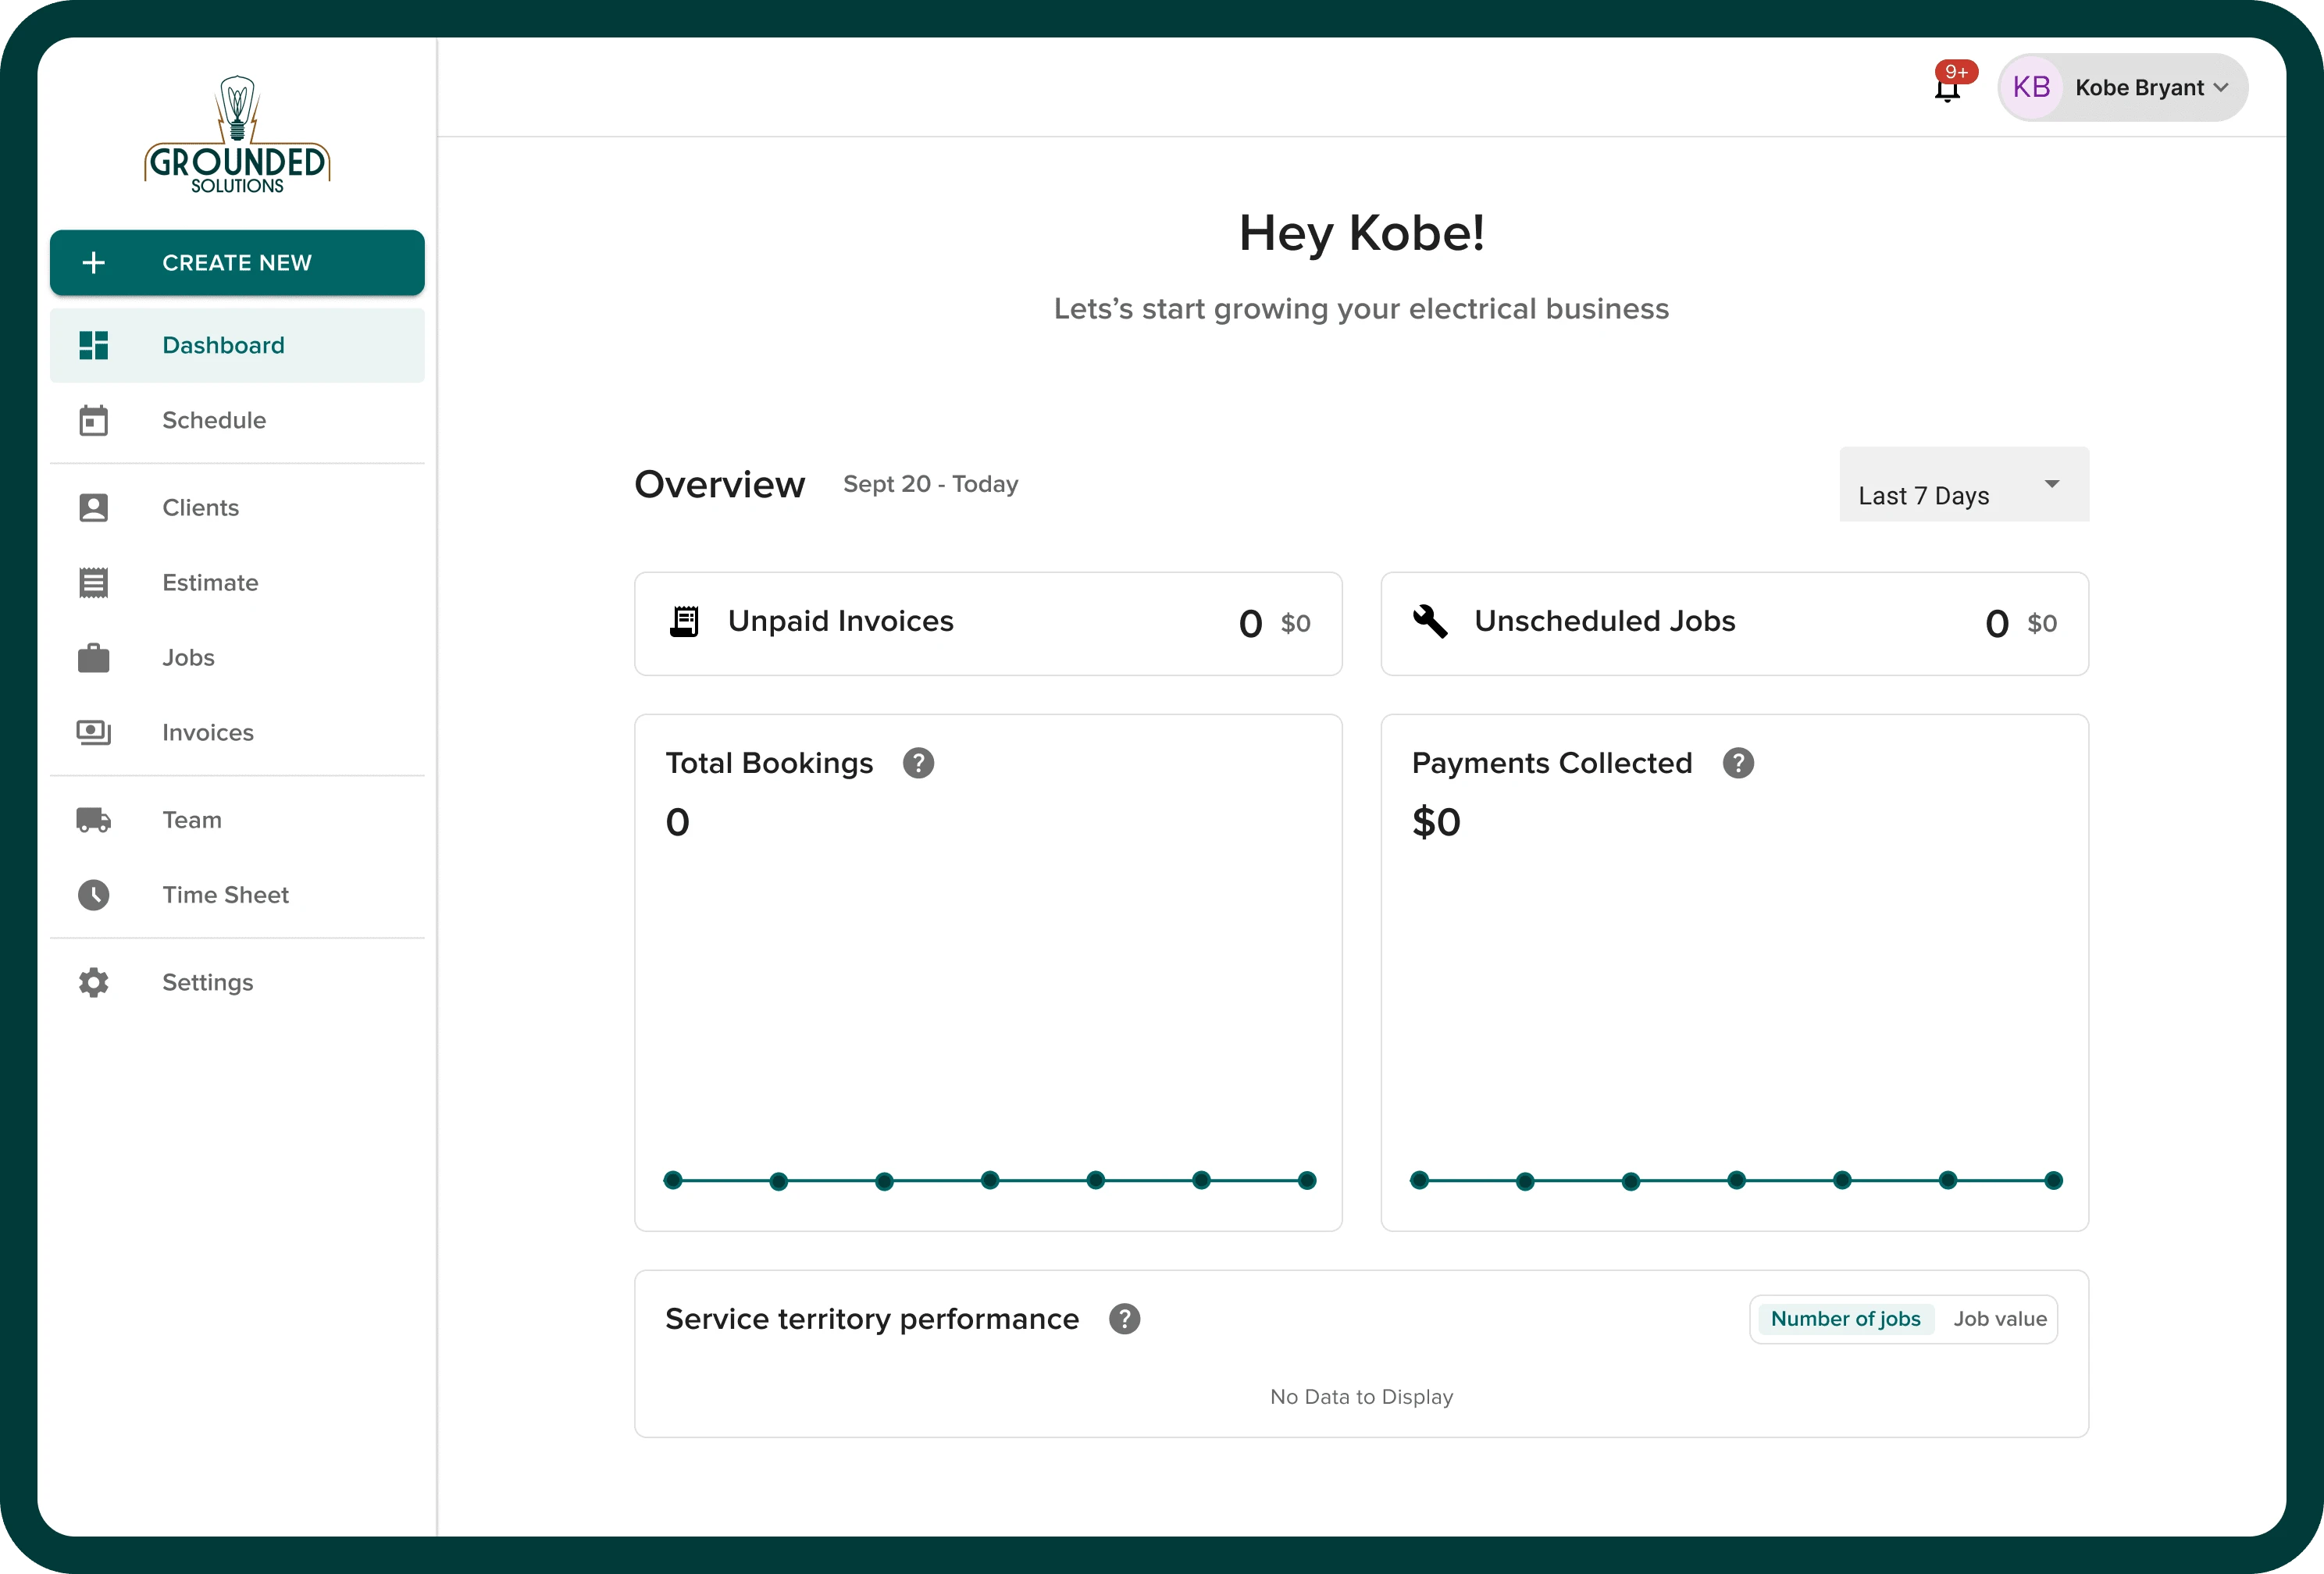The image size is (2324, 1574).
Task: Click first data point in Total Bookings chart
Action: [x=673, y=1180]
